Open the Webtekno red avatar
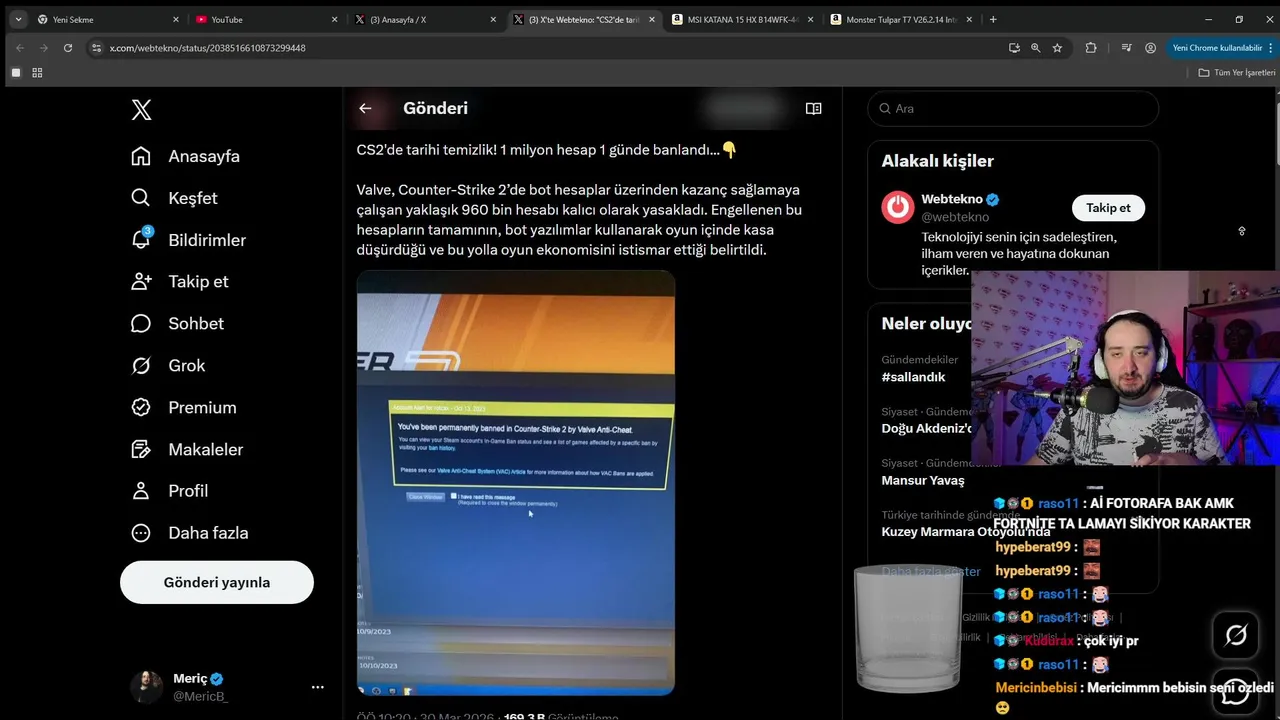This screenshot has height=720, width=1280. click(x=898, y=207)
